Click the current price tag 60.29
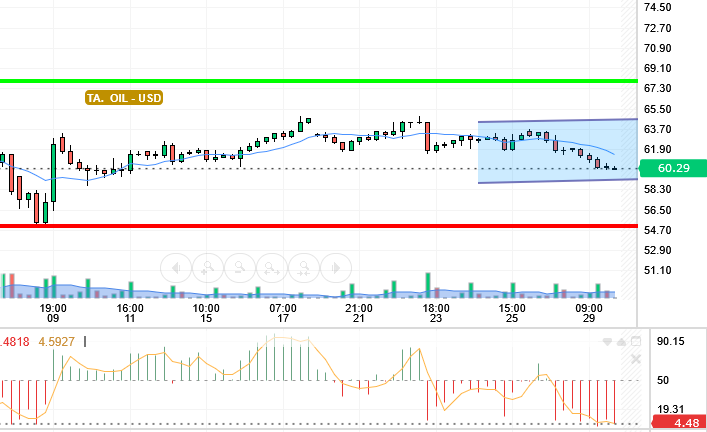 pyautogui.click(x=673, y=168)
